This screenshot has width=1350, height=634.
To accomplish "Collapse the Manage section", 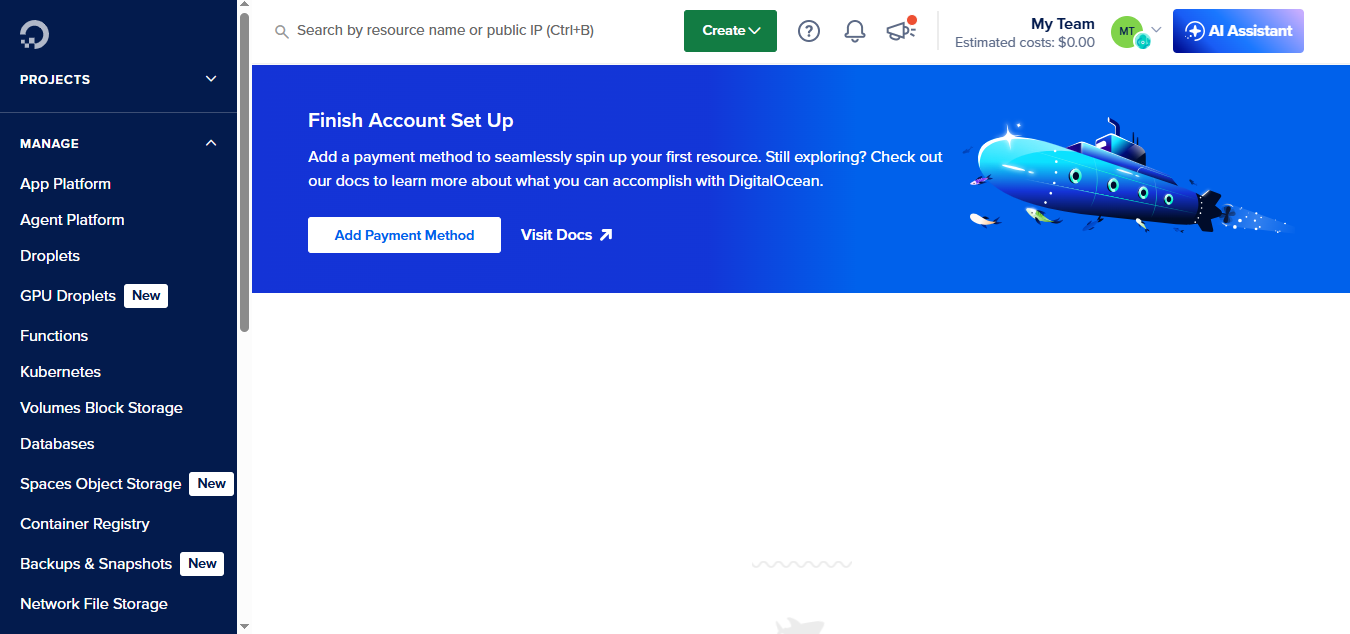I will click(119, 143).
